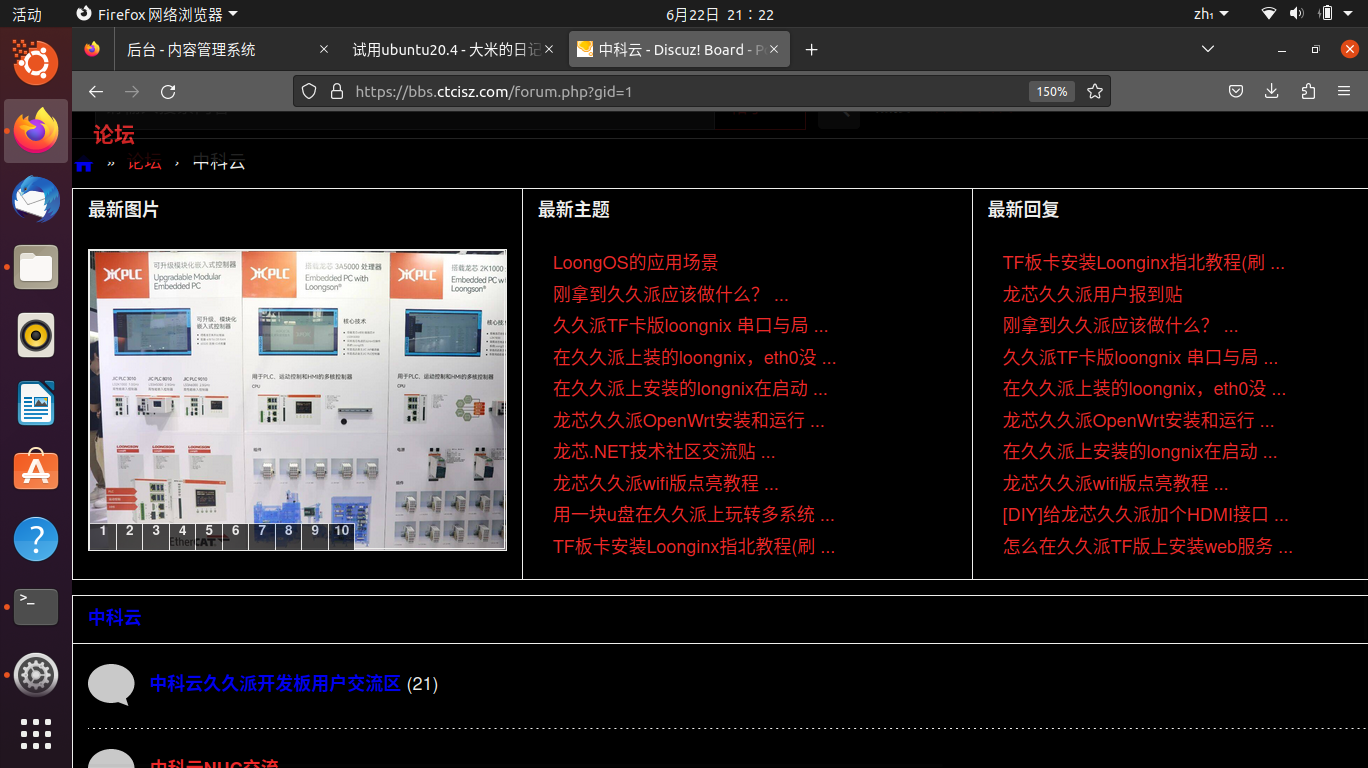The width and height of the screenshot is (1368, 768).
Task: Enter 中科云久久派开发板用户交流区 board
Action: [275, 684]
